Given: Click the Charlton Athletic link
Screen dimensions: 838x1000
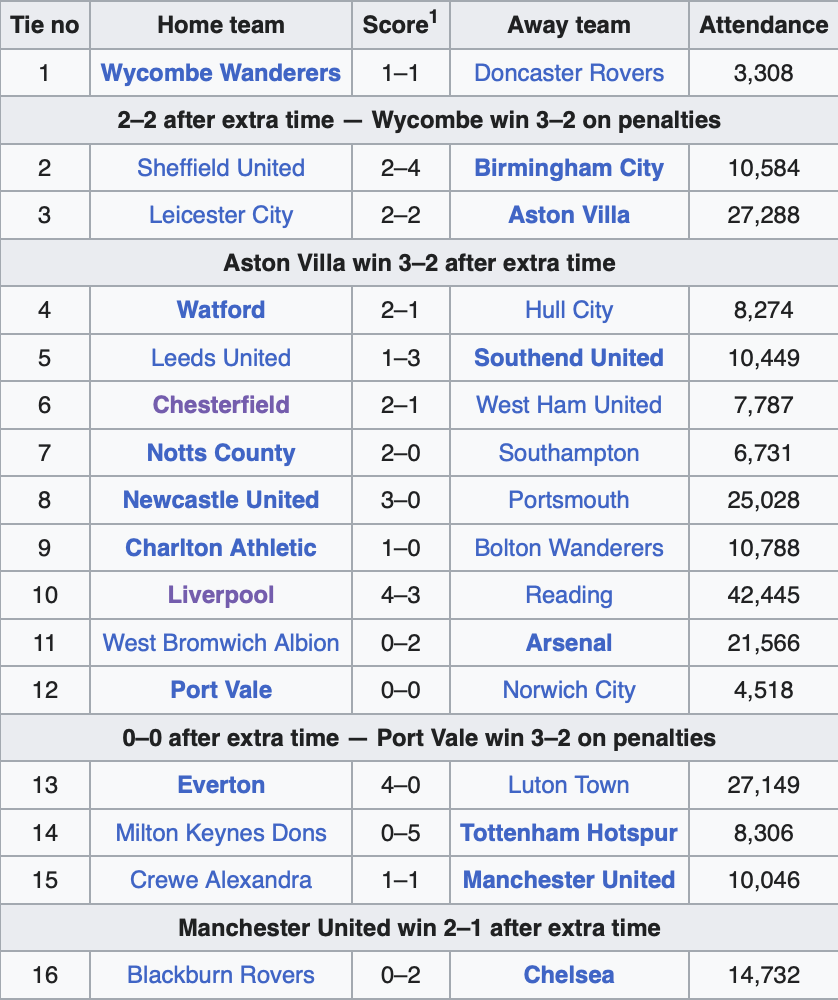Looking at the screenshot, I should pyautogui.click(x=221, y=548).
